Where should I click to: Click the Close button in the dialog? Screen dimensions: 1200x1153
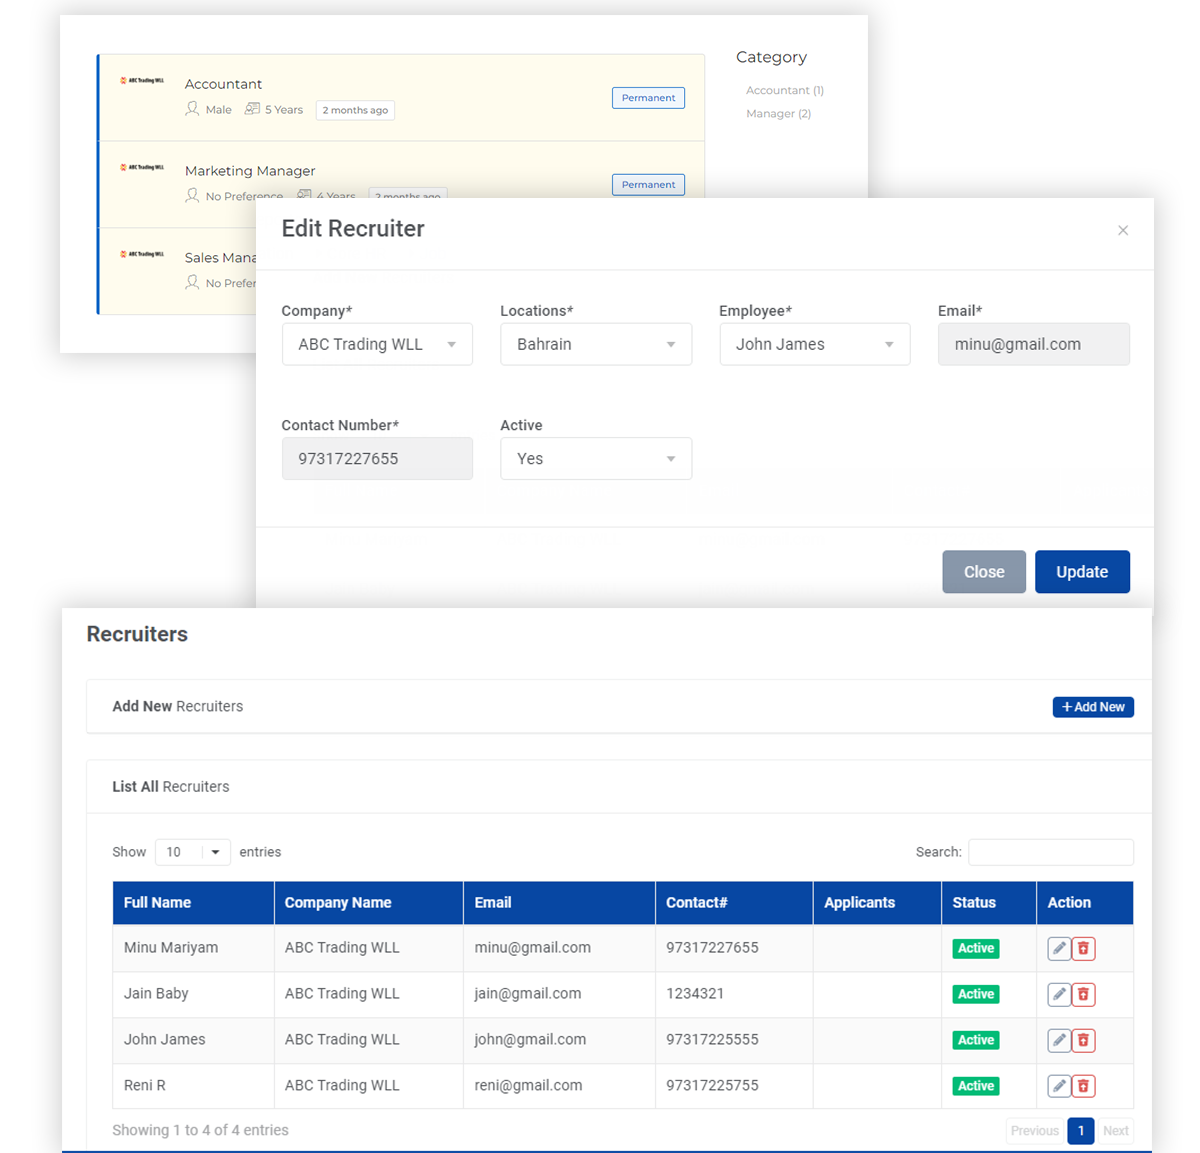(x=984, y=572)
